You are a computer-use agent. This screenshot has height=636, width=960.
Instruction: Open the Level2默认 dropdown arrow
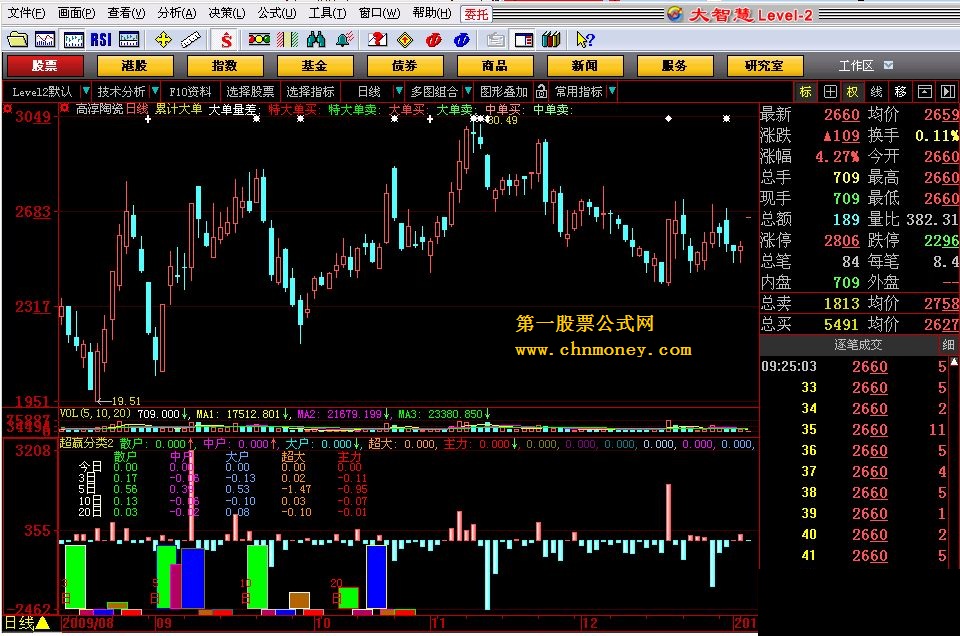click(86, 91)
